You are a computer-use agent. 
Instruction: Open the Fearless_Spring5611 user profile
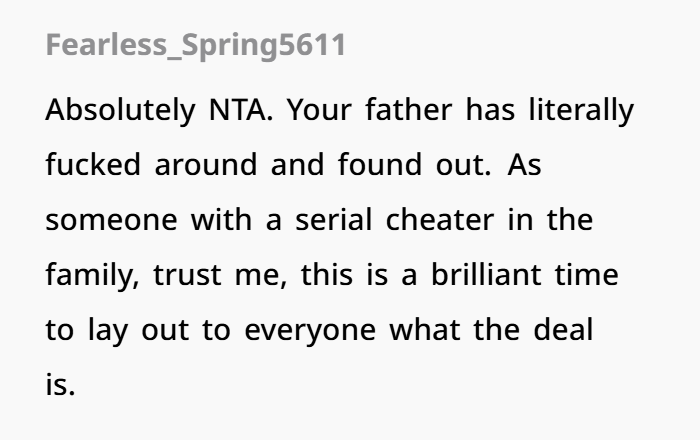click(196, 46)
